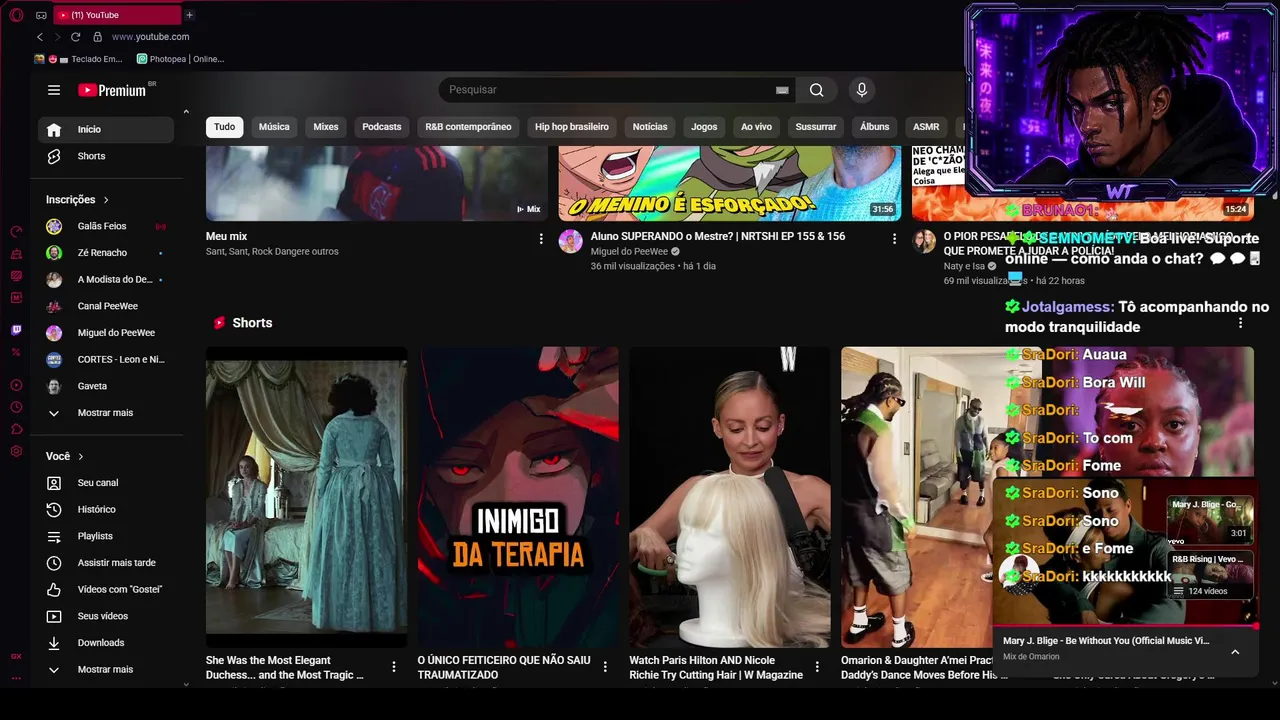Select the Hip hop brasileiro chip

(572, 127)
